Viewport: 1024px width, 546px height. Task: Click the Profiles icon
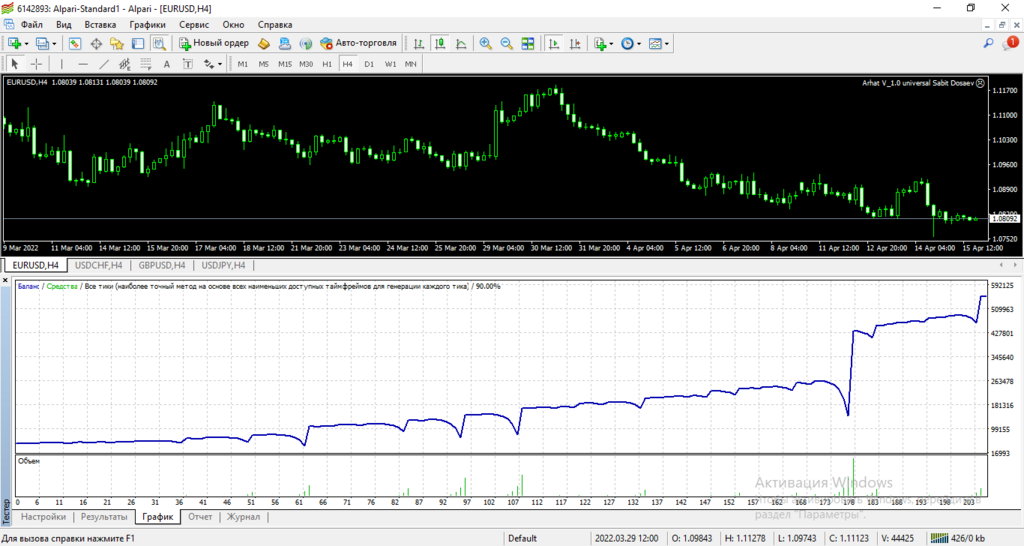coord(42,44)
